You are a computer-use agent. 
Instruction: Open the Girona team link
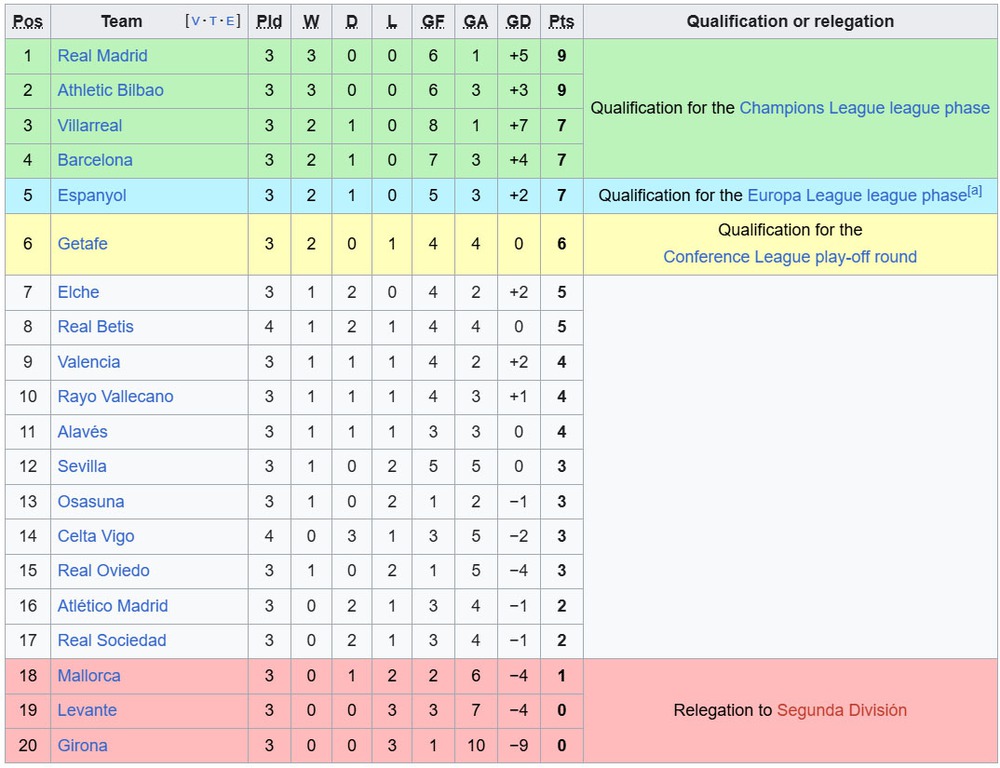point(82,745)
